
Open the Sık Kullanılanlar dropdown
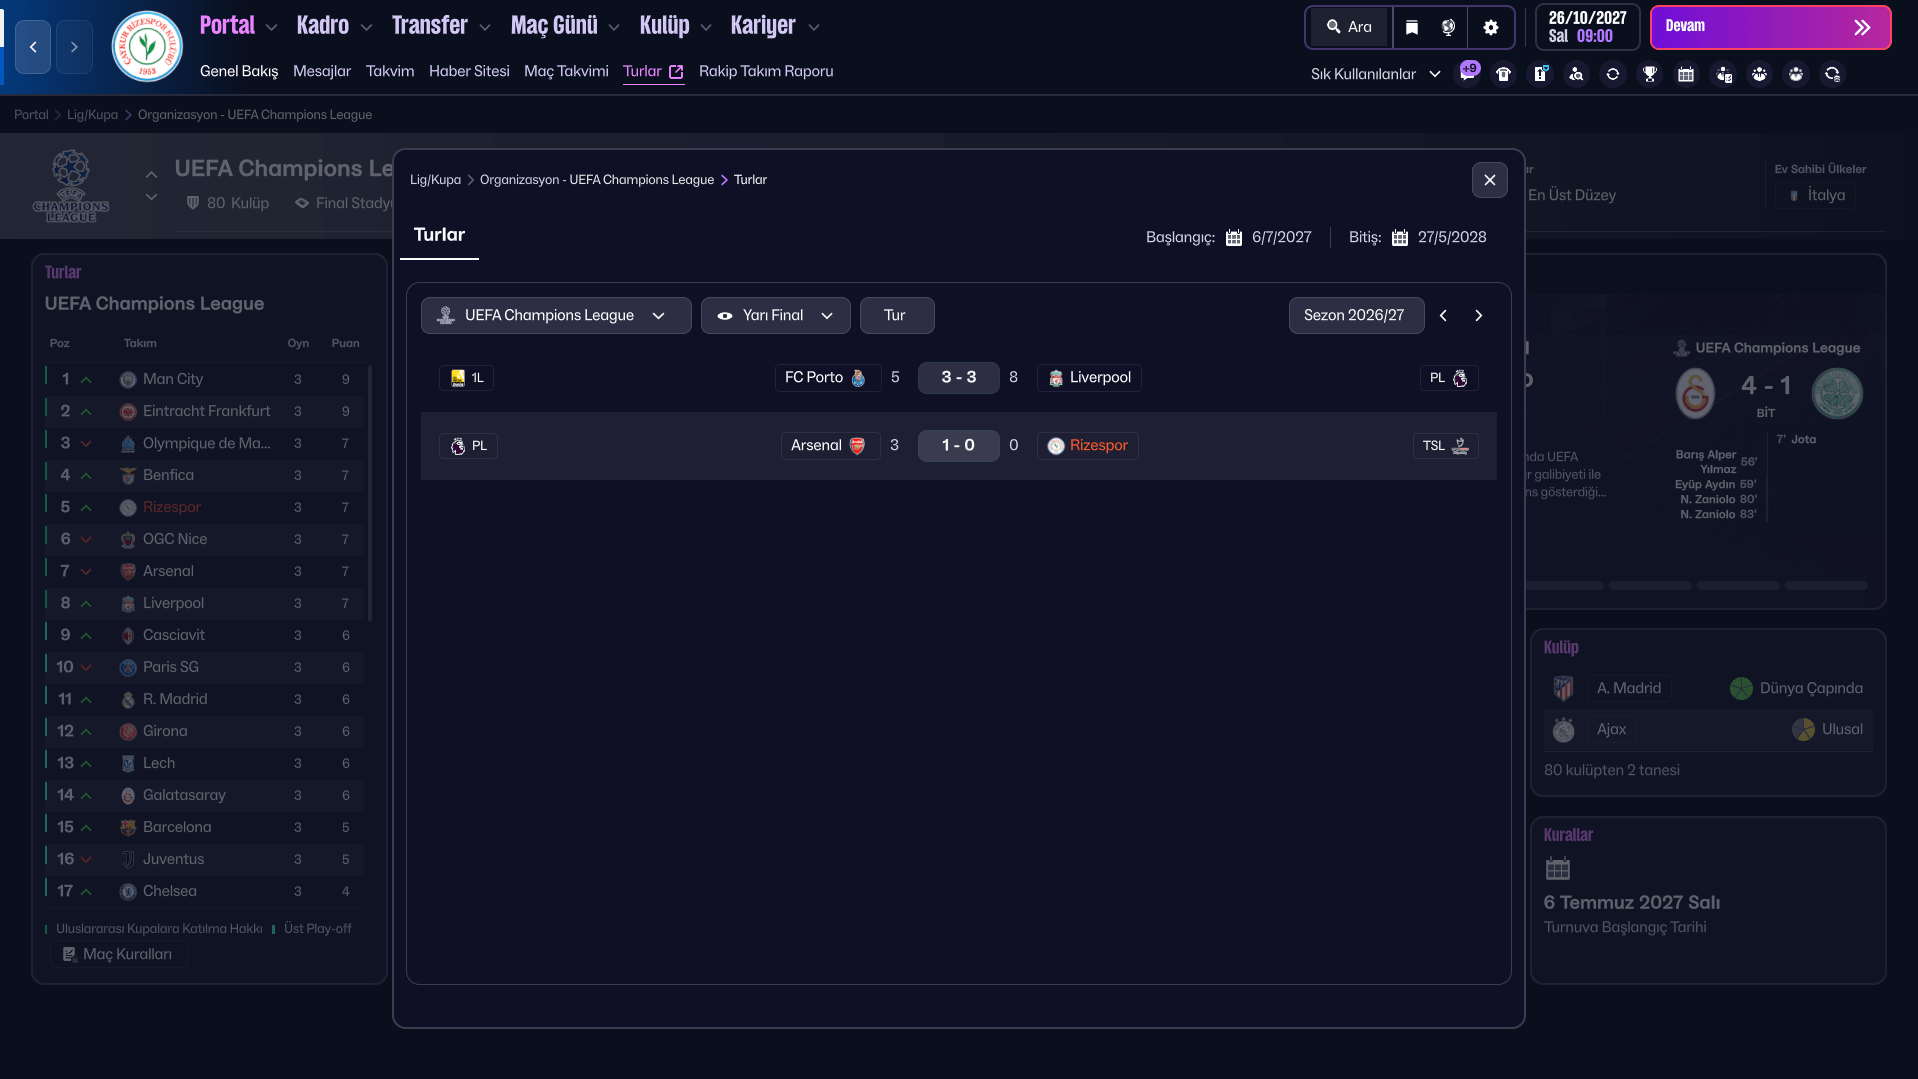[x=1375, y=74]
